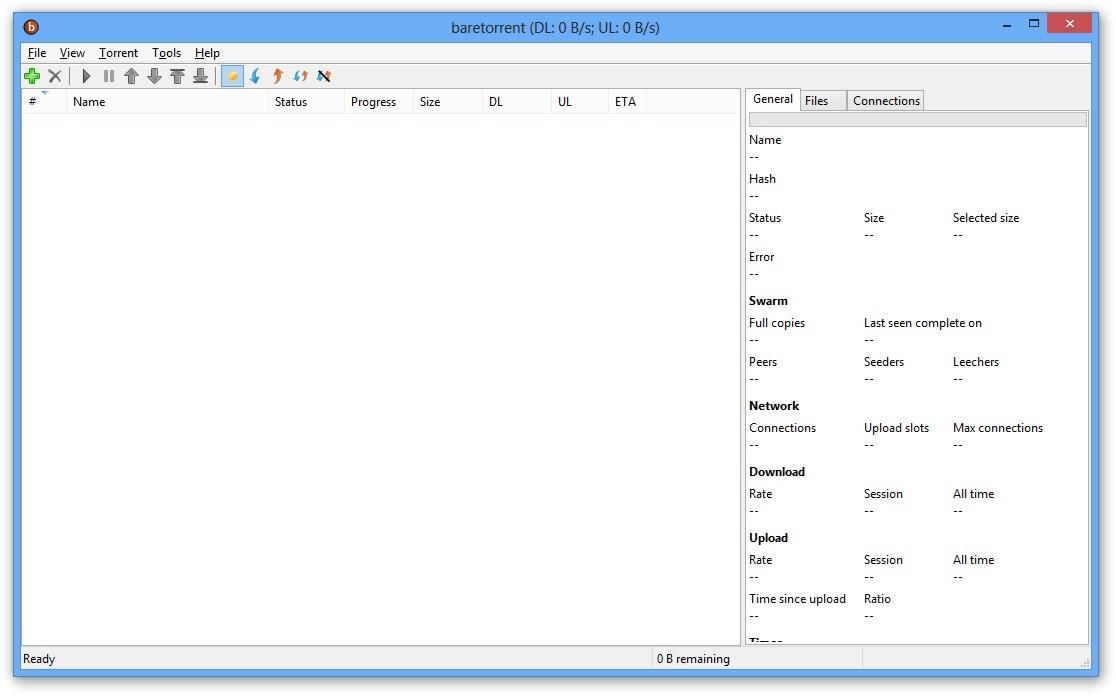Switch to the Connections tab
Screen dimensions: 1116x696
pos(886,101)
